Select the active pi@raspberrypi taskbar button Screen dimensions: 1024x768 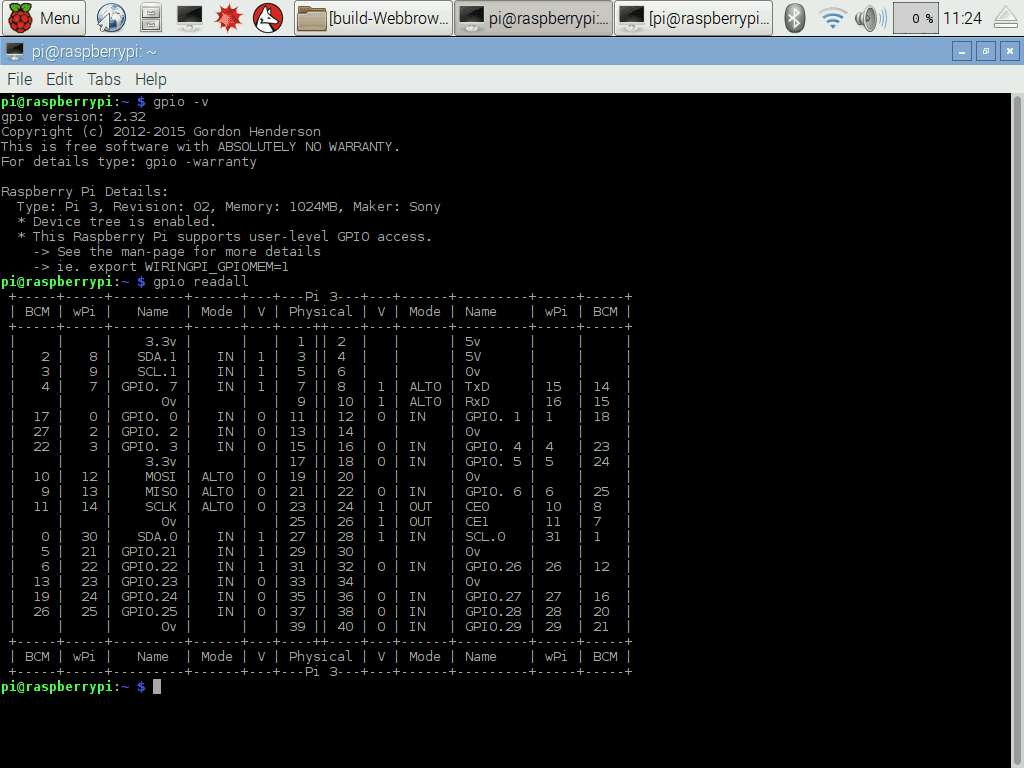click(533, 17)
